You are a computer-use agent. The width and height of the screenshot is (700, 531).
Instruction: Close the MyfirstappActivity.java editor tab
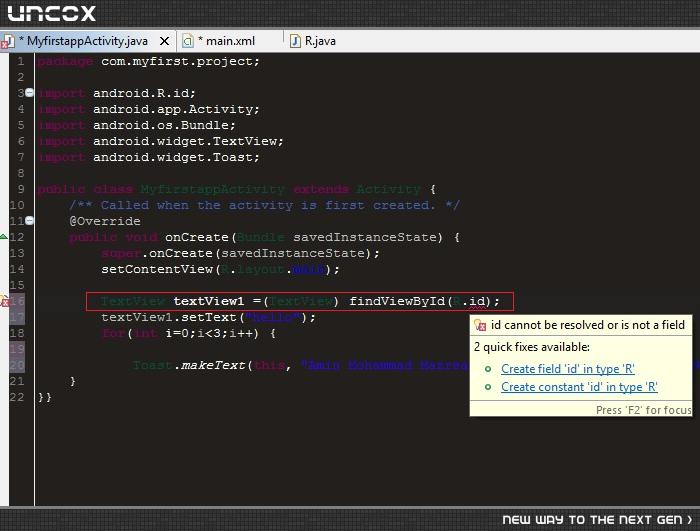pyautogui.click(x=164, y=41)
